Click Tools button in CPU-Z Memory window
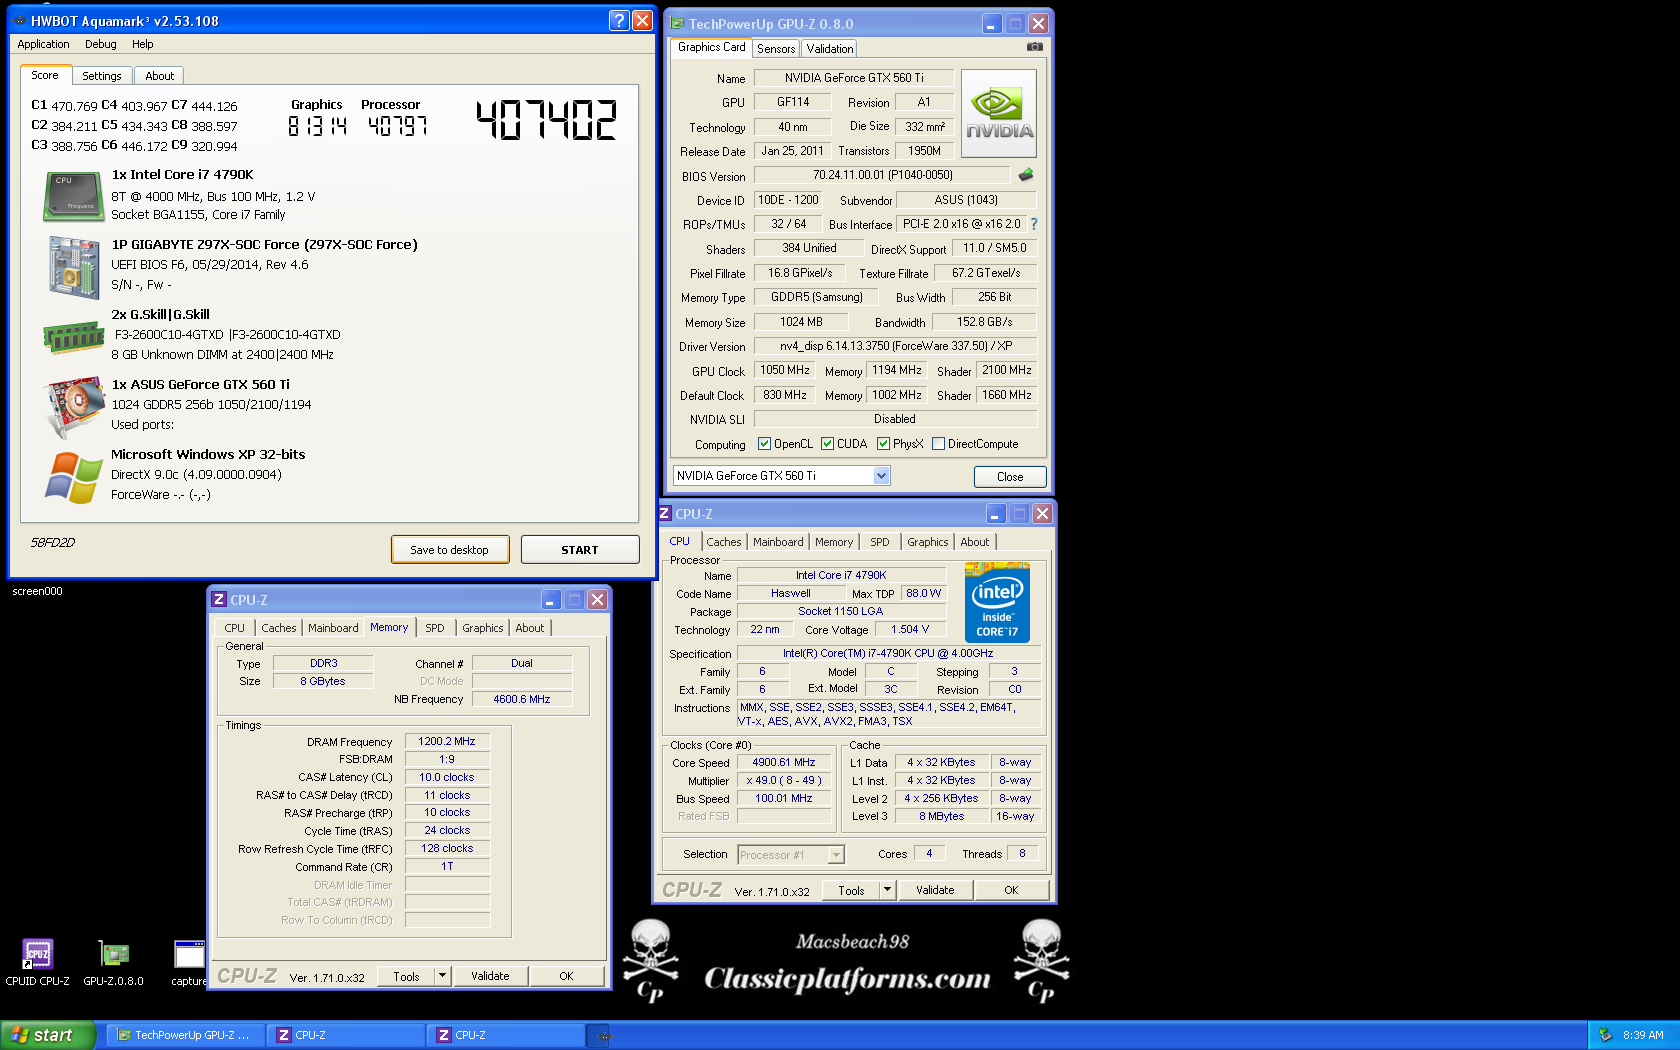The width and height of the screenshot is (1680, 1050). (406, 976)
